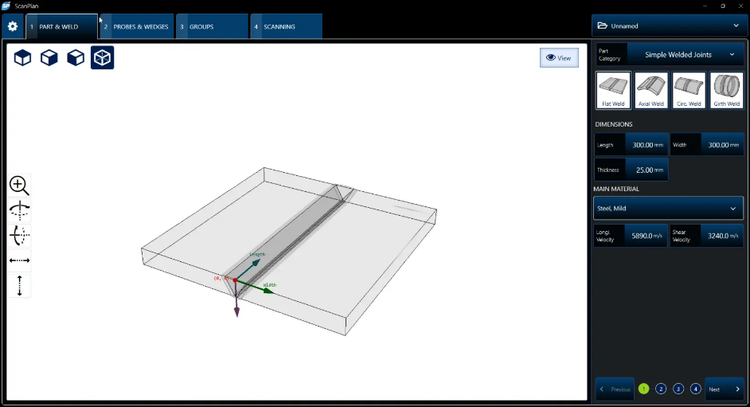Click the zoom magnifier tool
750x407 pixels.
click(19, 185)
